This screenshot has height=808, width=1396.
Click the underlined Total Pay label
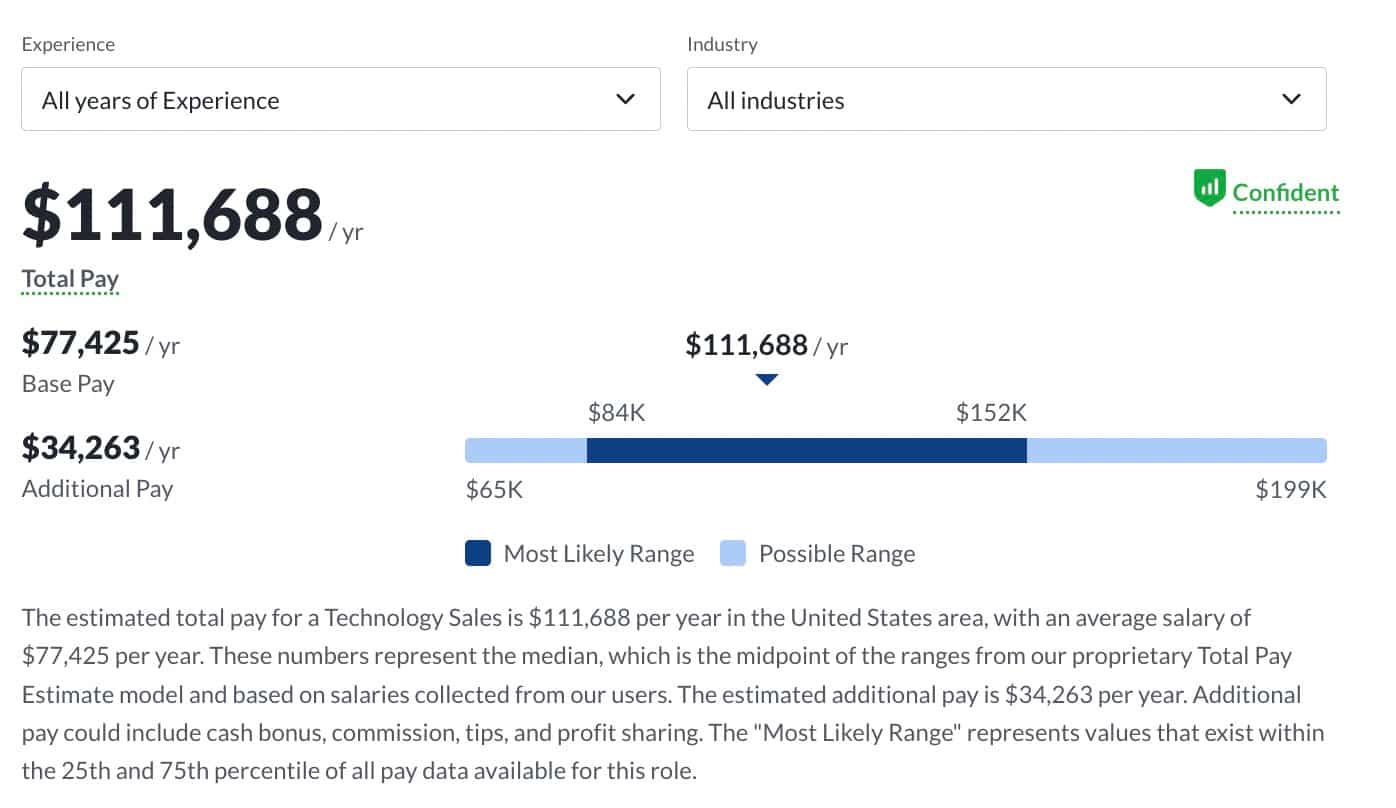tap(70, 279)
